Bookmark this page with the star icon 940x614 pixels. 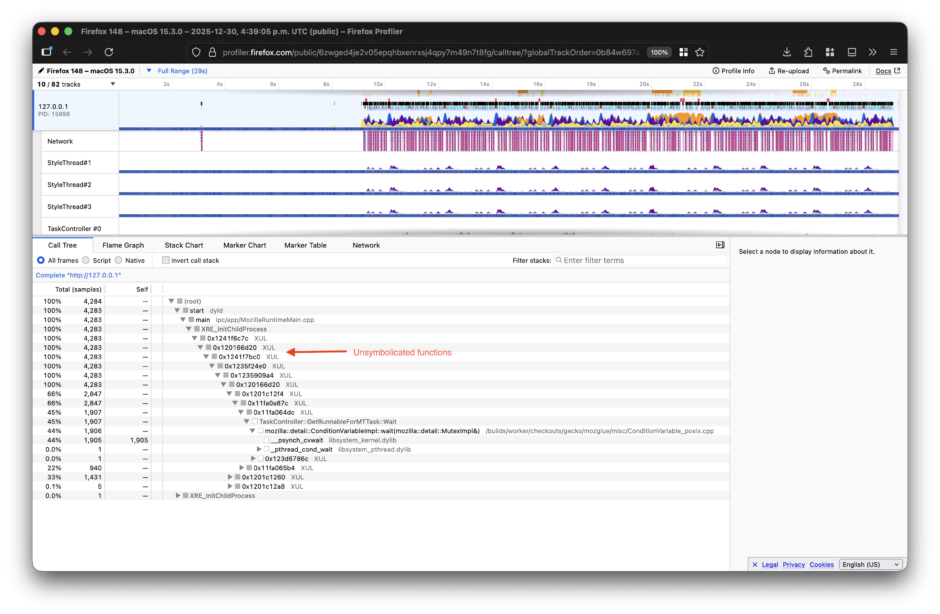(x=700, y=52)
